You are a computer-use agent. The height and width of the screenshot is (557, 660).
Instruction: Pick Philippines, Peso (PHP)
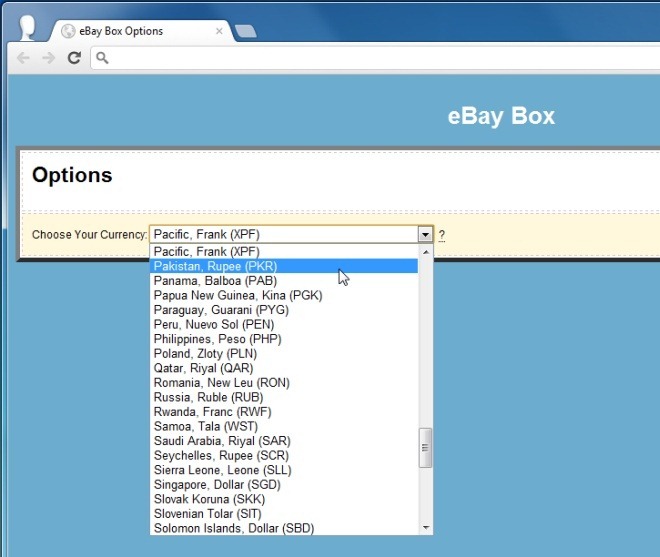pyautogui.click(x=284, y=339)
